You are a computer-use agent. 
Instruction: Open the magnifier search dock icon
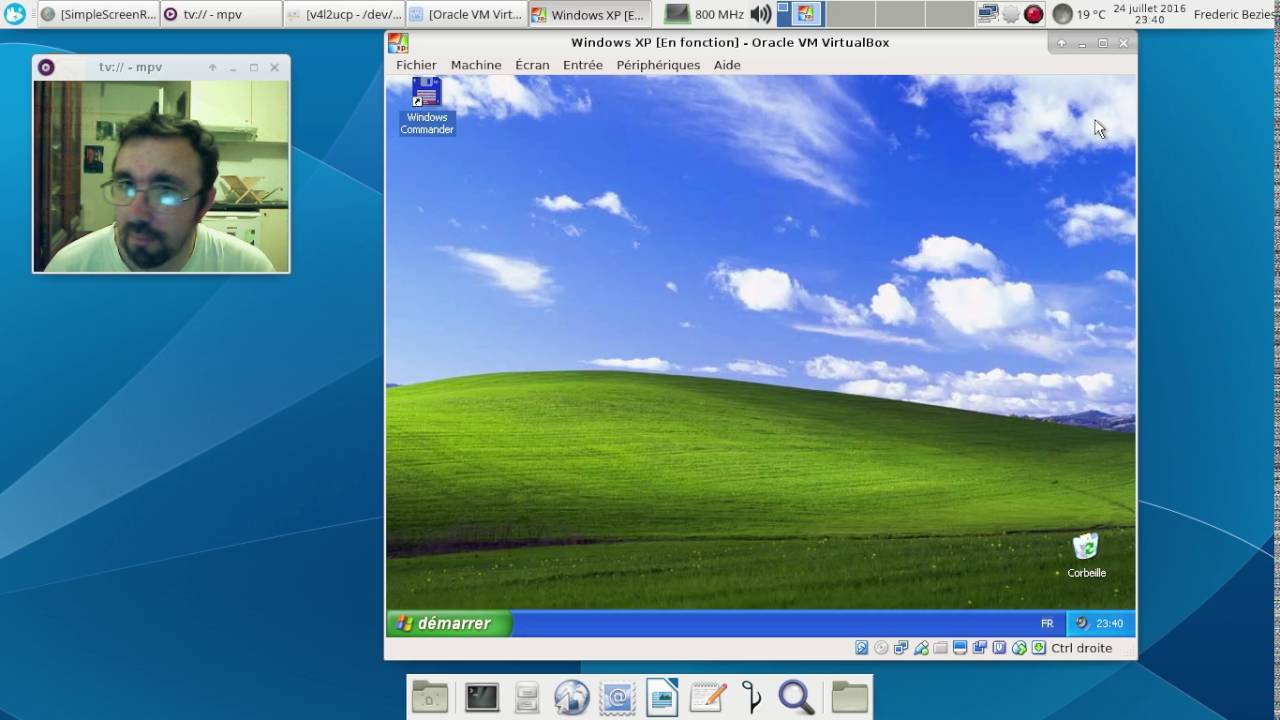pyautogui.click(x=796, y=697)
